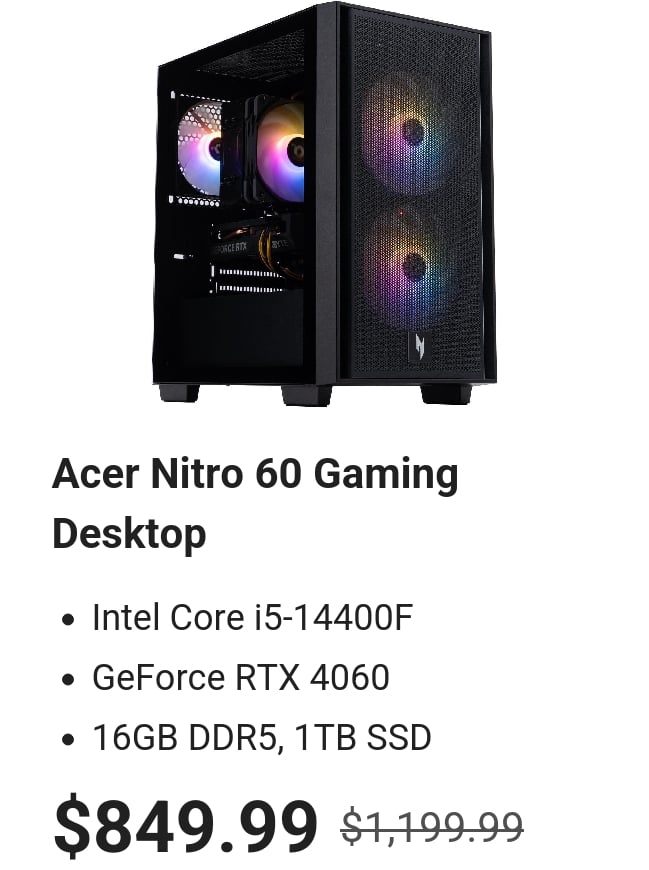649x870 pixels.
Task: Click the crossed-out $1,199.99 original price
Action: click(432, 827)
